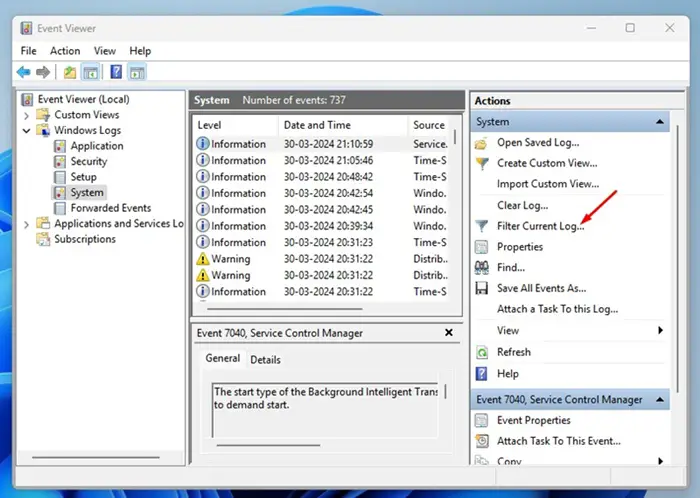Select event row at 30-03-2024 21:10:59
This screenshot has height=498, width=700.
[x=321, y=144]
